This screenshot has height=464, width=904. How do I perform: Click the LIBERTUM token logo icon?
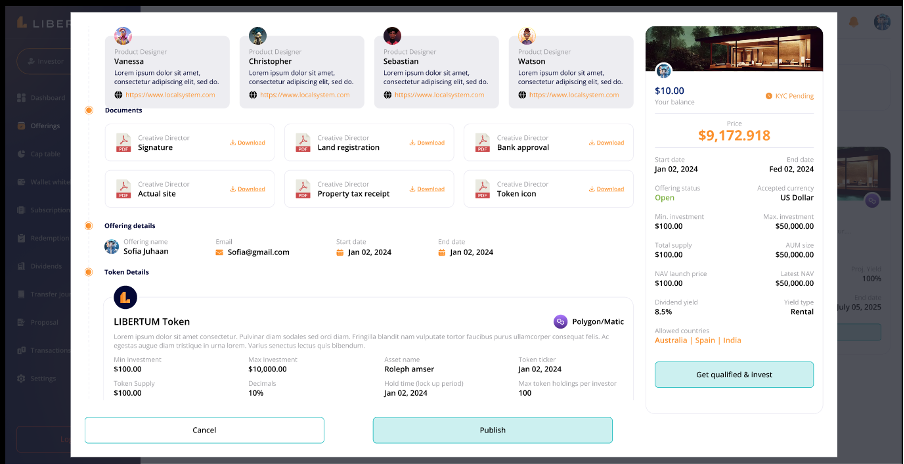(x=125, y=297)
